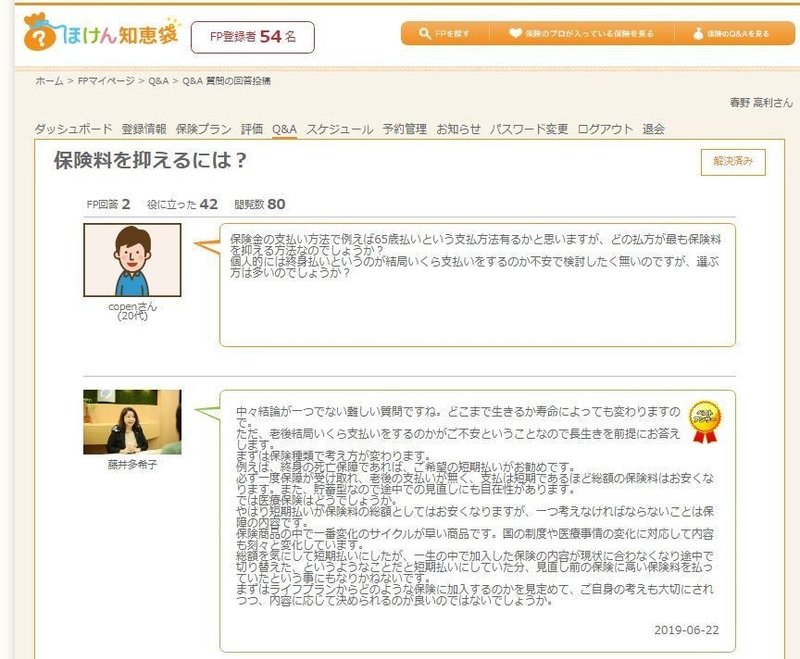
Task: Click the answer text bubble from 藤井多希子
Action: tap(478, 521)
